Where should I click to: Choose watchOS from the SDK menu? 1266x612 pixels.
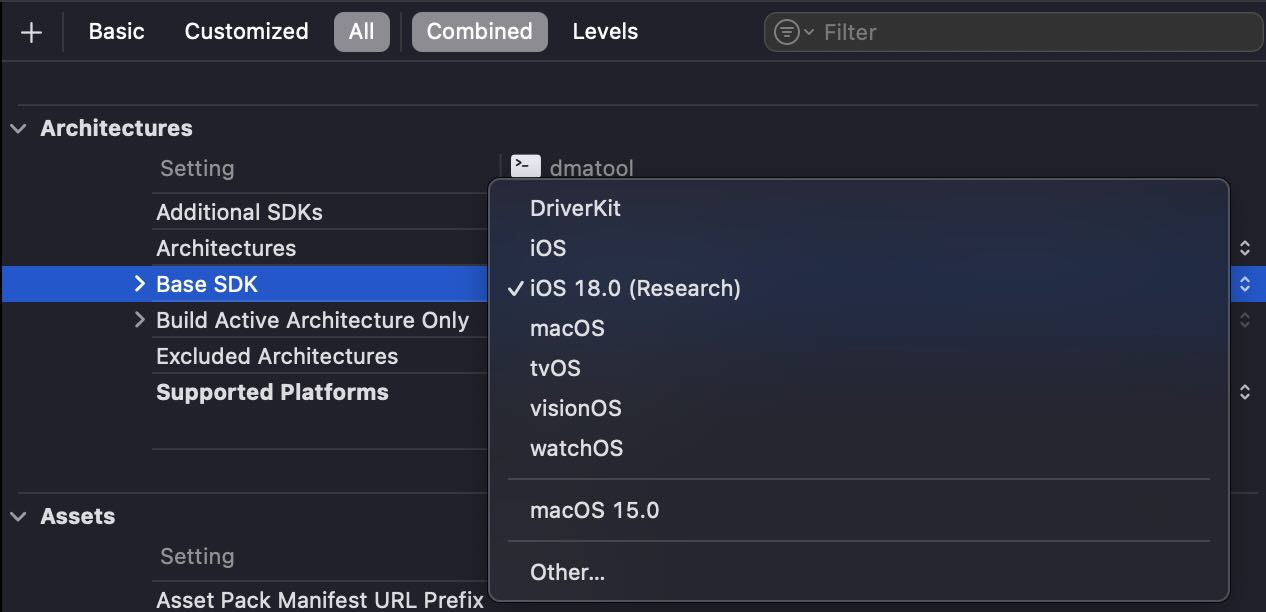tap(859, 448)
